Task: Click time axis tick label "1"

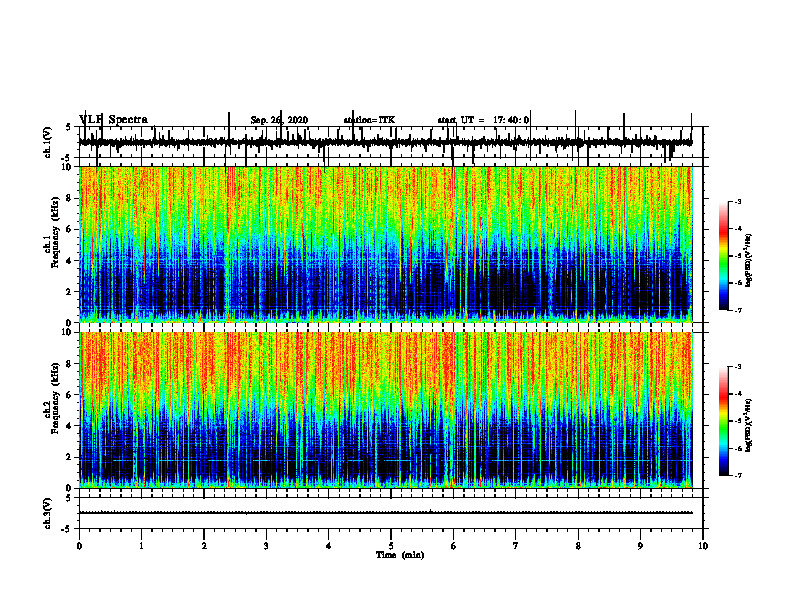Action: click(x=141, y=546)
